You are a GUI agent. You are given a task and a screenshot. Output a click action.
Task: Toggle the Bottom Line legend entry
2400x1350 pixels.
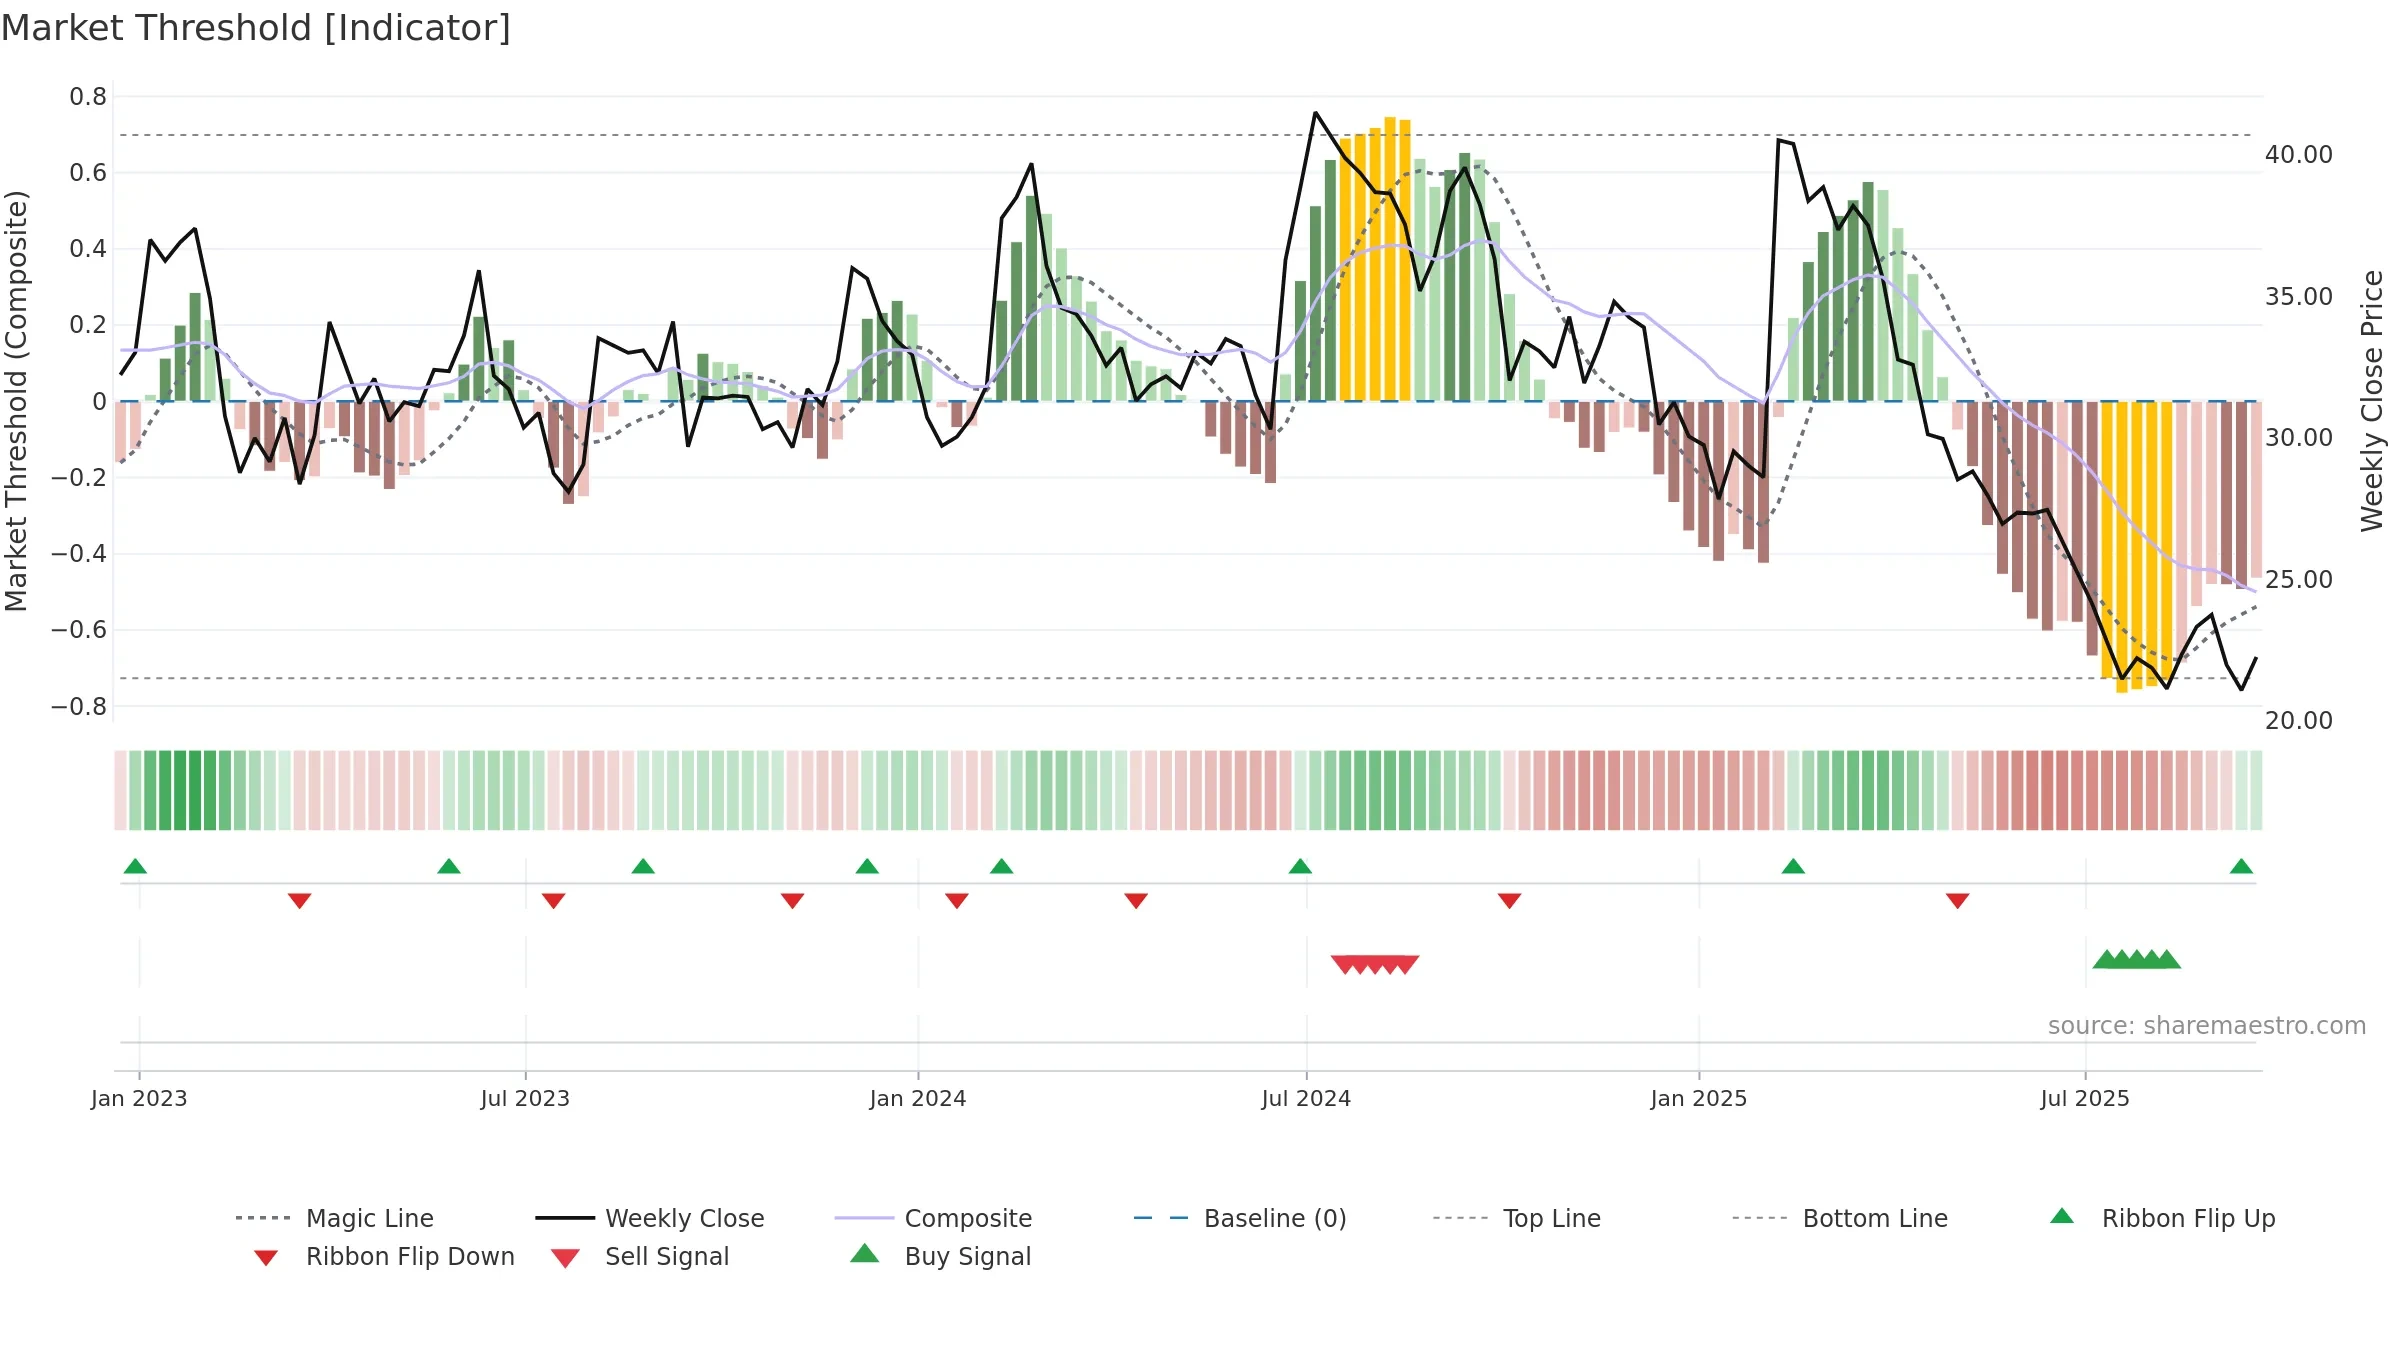[1840, 1218]
